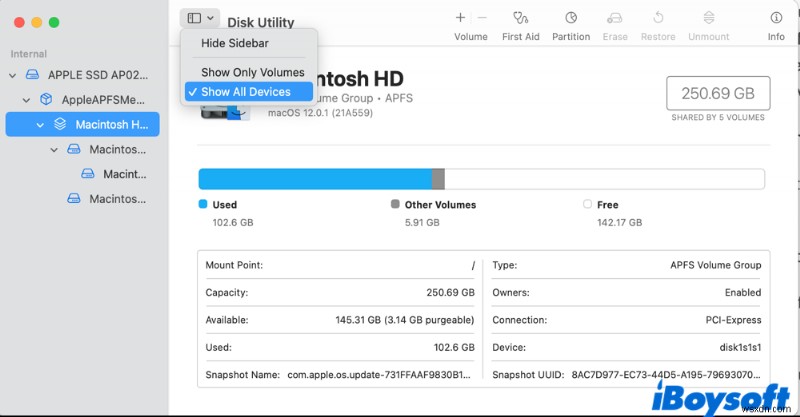Click the Internal sidebar section header

click(x=29, y=54)
